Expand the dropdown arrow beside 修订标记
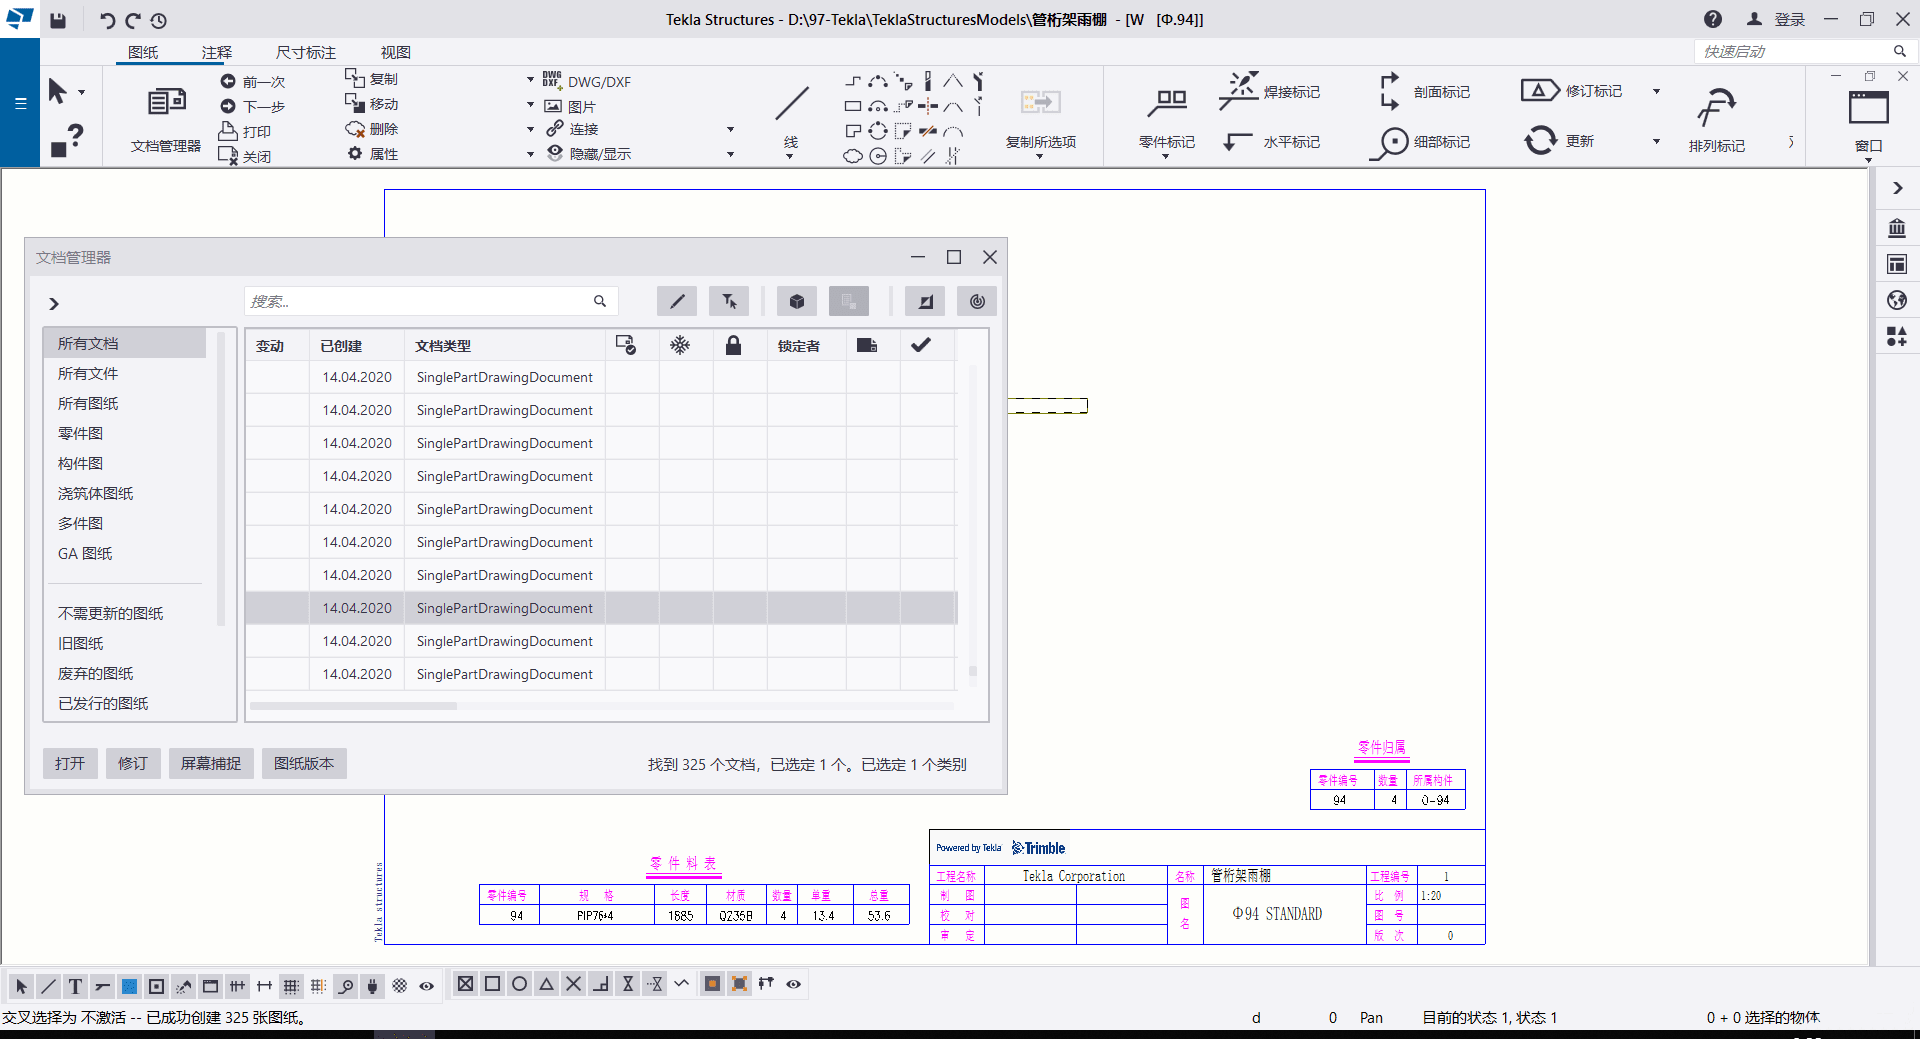1920x1039 pixels. point(1656,91)
